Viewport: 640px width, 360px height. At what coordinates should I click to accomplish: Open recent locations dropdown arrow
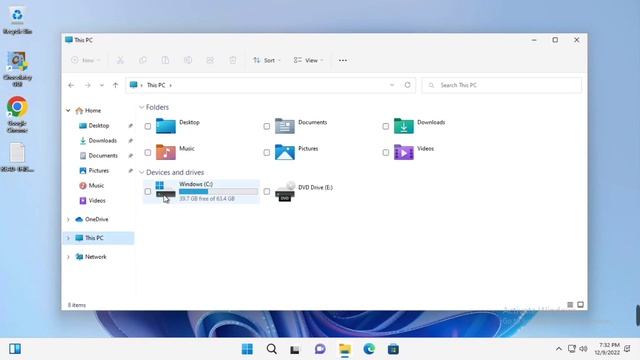click(x=102, y=85)
